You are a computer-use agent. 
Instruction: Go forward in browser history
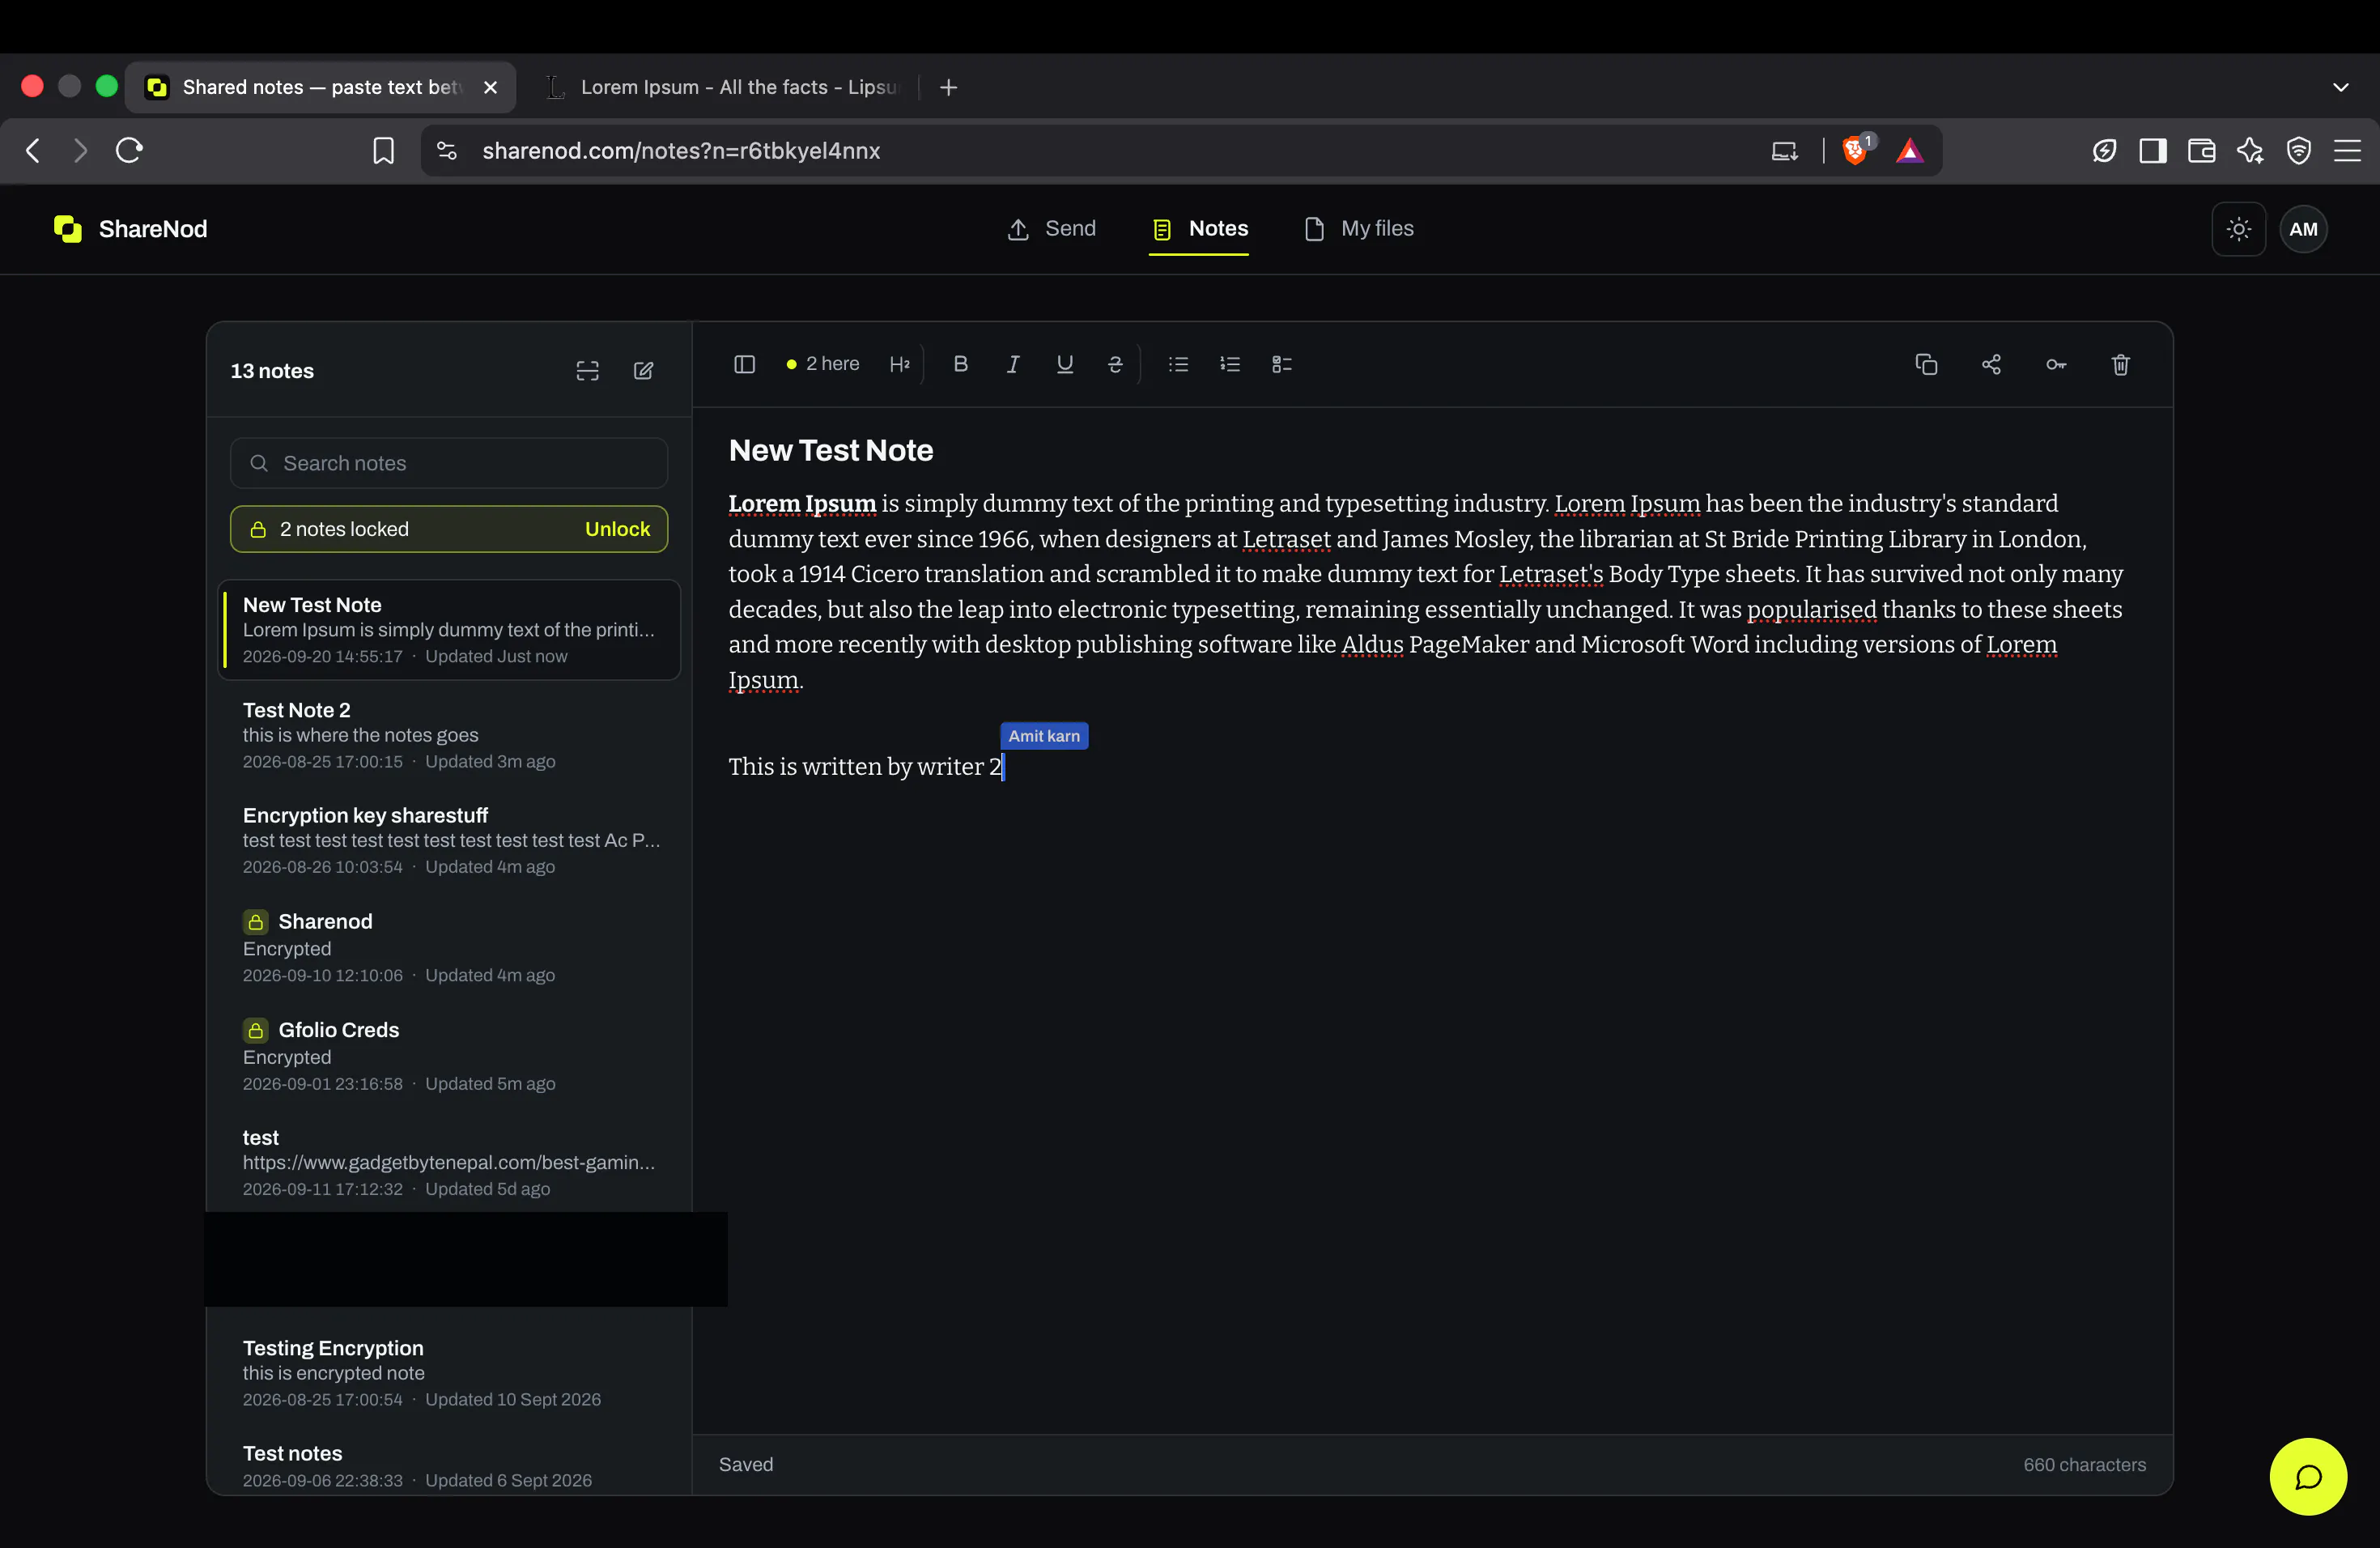81,151
